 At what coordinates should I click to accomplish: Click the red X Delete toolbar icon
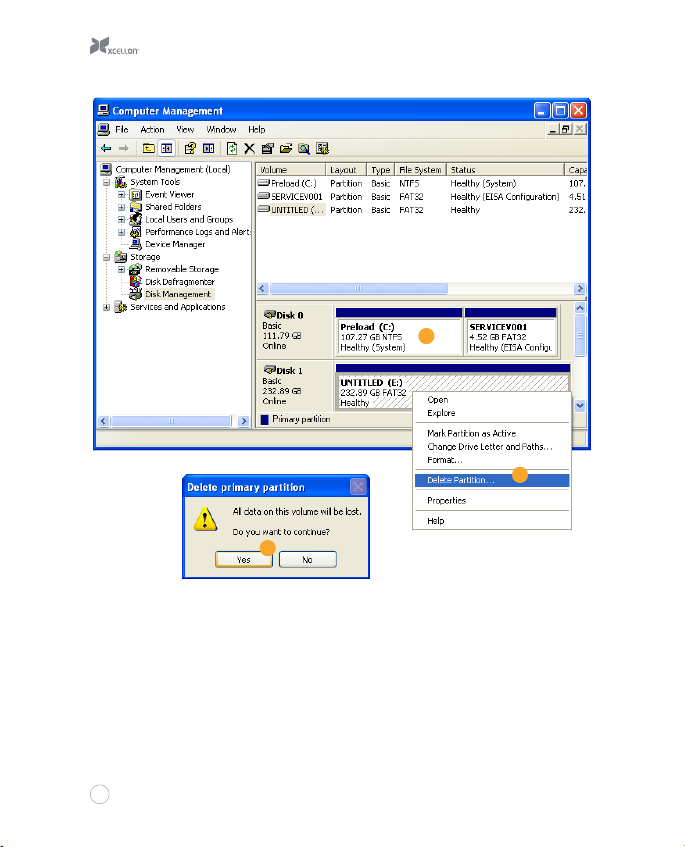click(250, 148)
